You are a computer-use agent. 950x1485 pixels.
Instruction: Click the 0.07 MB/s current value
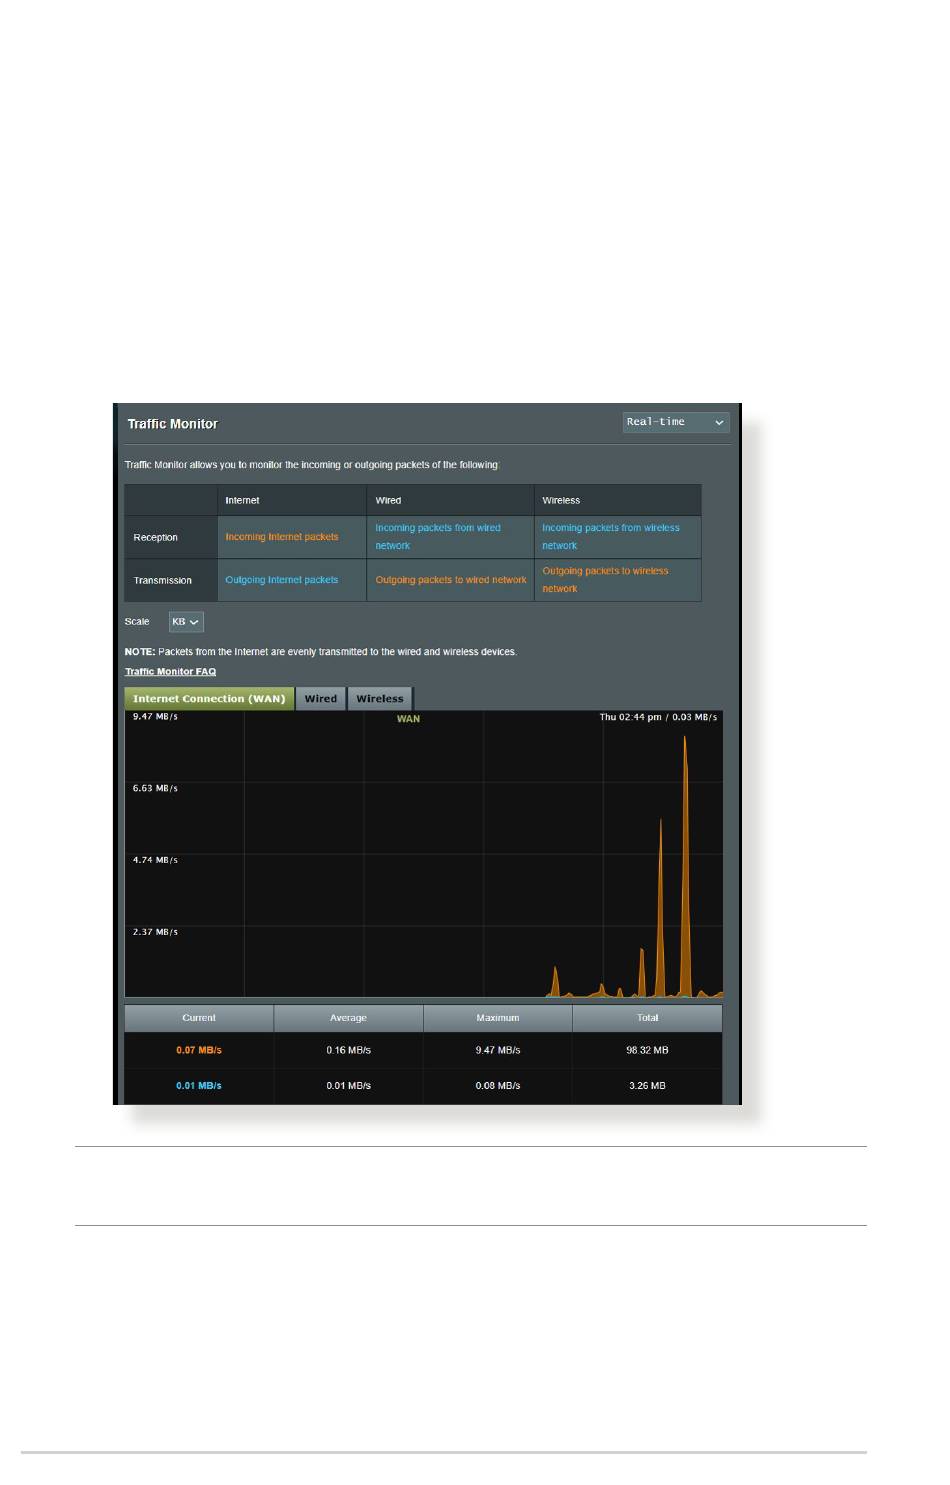pos(199,1050)
